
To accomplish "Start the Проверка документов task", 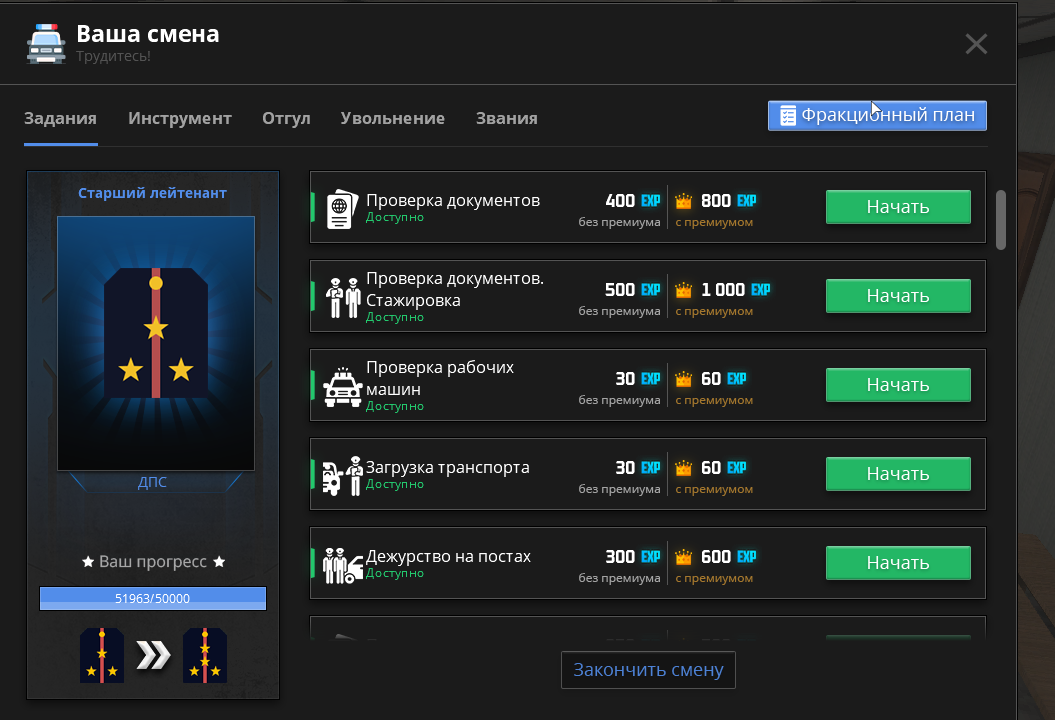I will (x=897, y=207).
